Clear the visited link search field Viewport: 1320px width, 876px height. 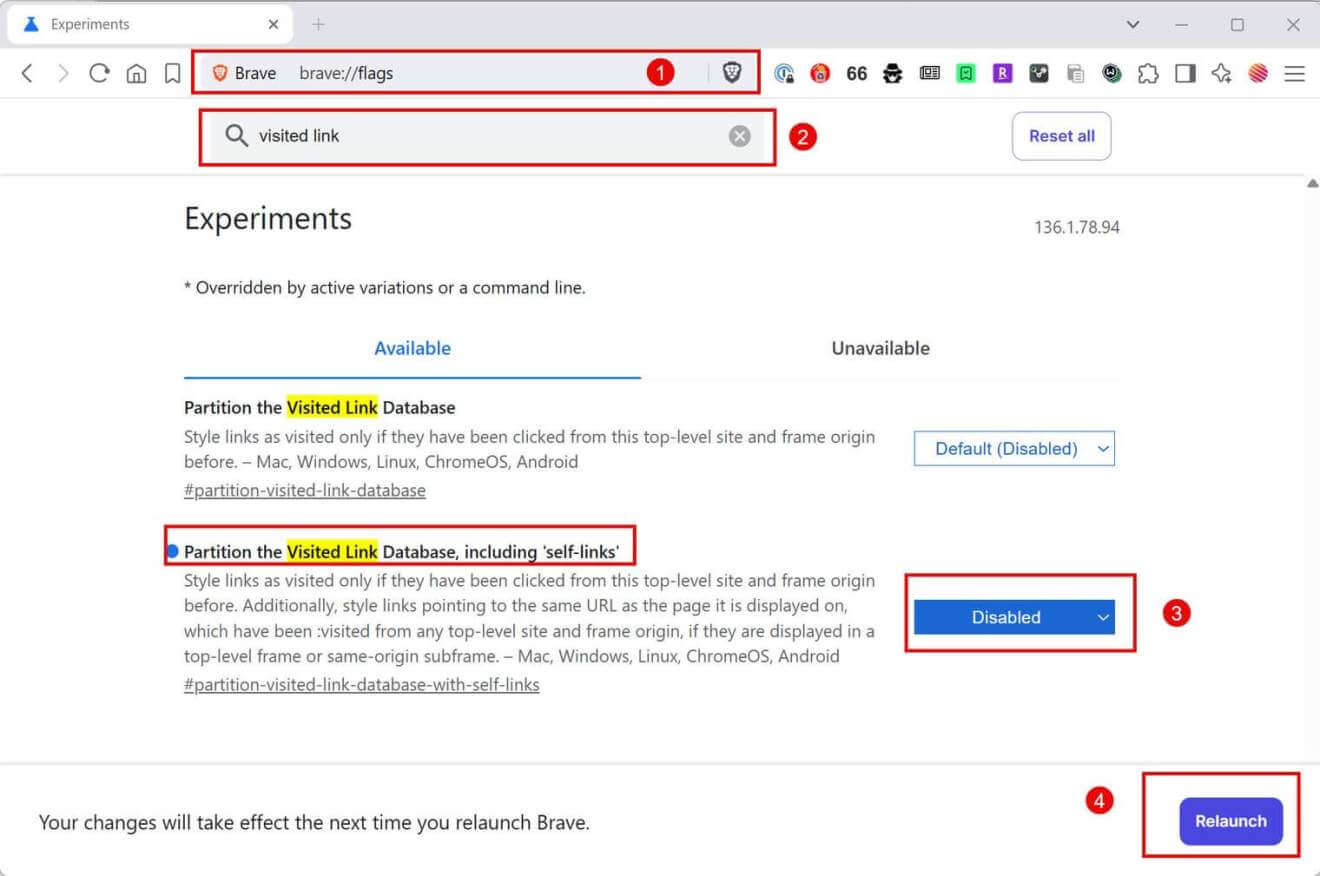(x=739, y=136)
